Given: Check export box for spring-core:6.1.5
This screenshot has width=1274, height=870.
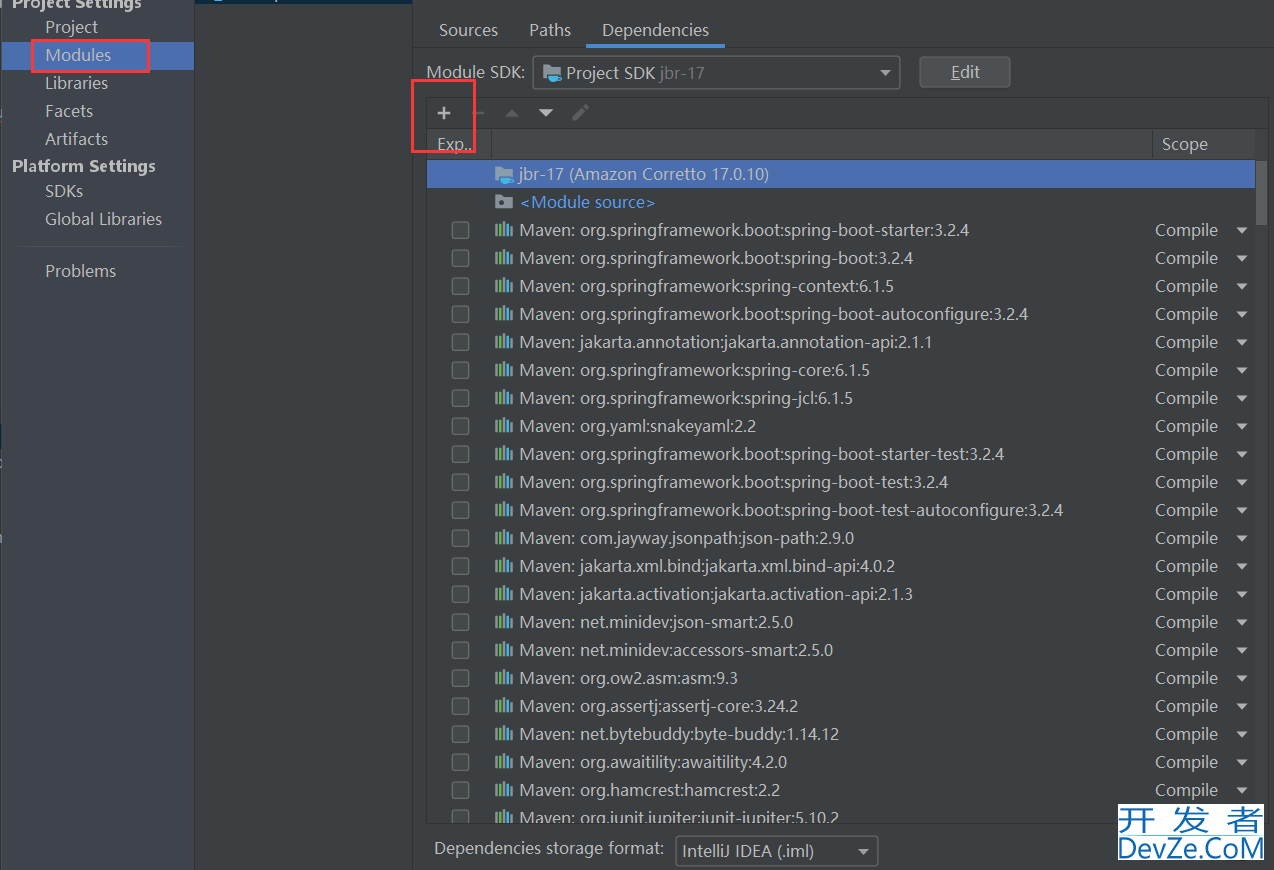Looking at the screenshot, I should (460, 370).
